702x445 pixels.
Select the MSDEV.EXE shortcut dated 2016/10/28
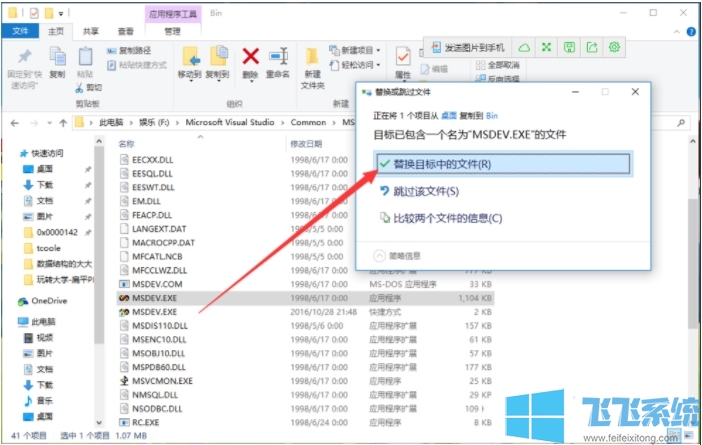(305, 312)
